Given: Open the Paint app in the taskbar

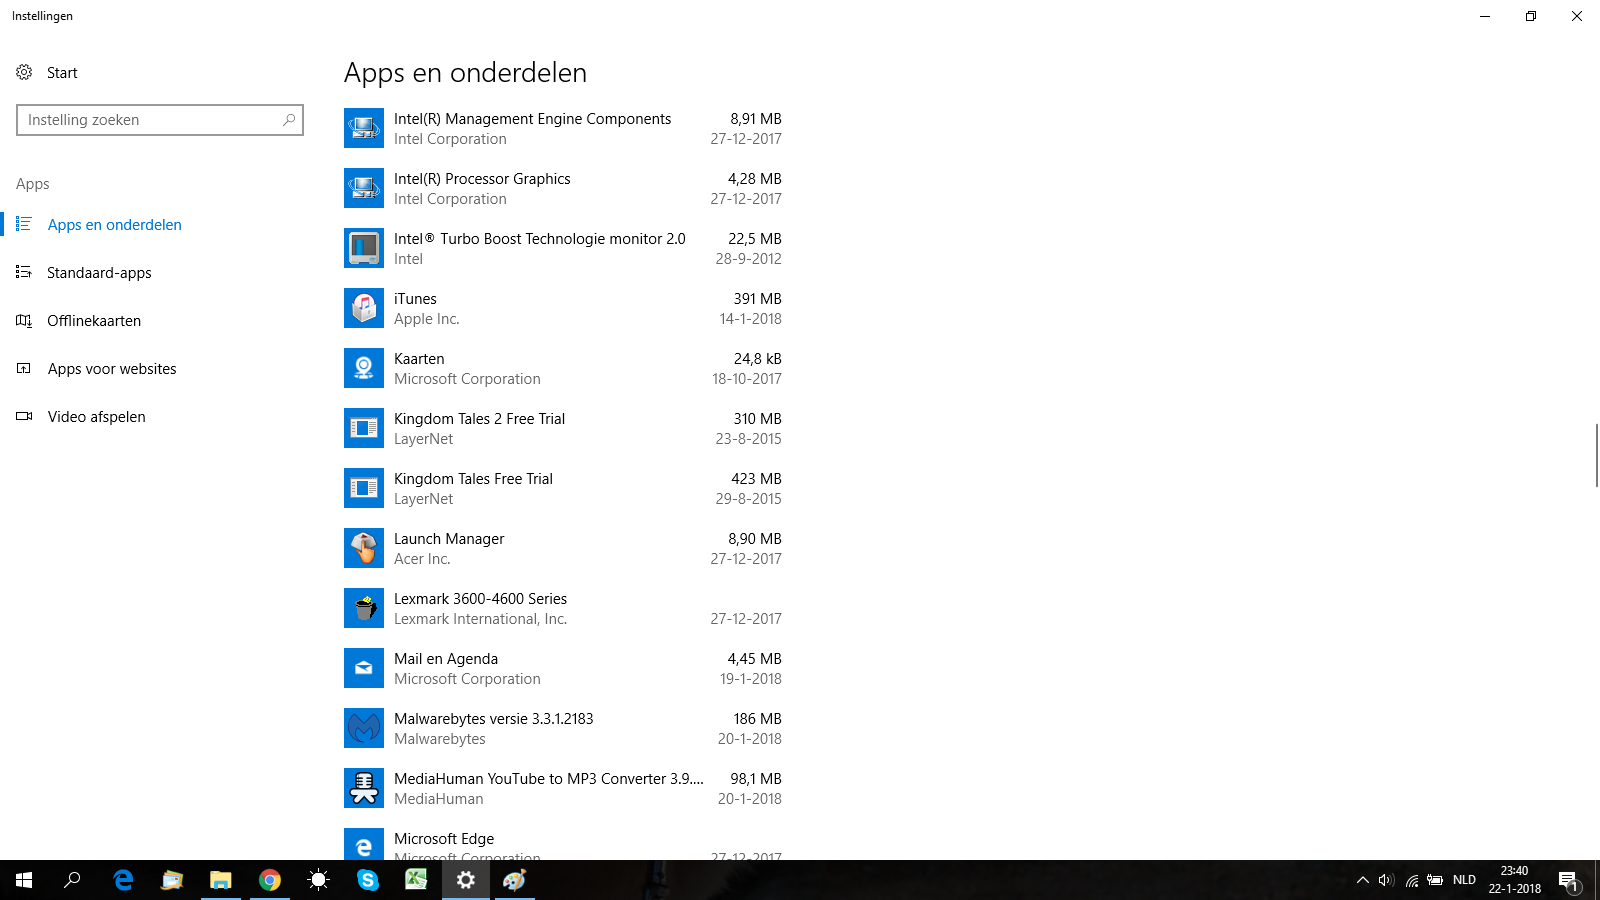Looking at the screenshot, I should 515,880.
